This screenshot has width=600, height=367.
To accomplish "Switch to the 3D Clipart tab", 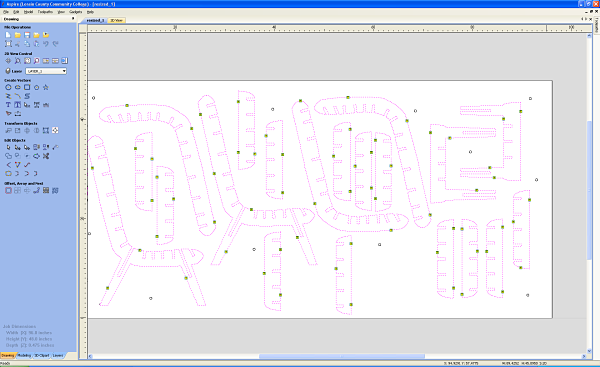I will (x=41, y=356).
